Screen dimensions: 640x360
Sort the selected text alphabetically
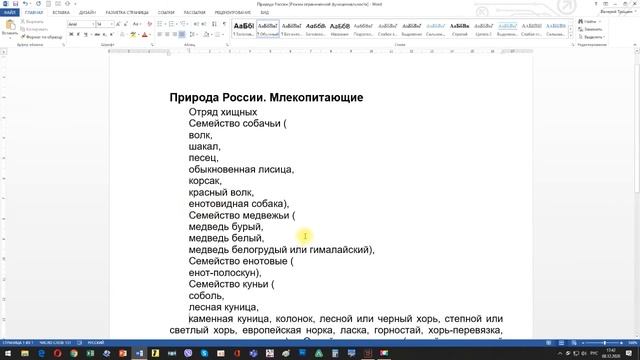[x=214, y=24]
